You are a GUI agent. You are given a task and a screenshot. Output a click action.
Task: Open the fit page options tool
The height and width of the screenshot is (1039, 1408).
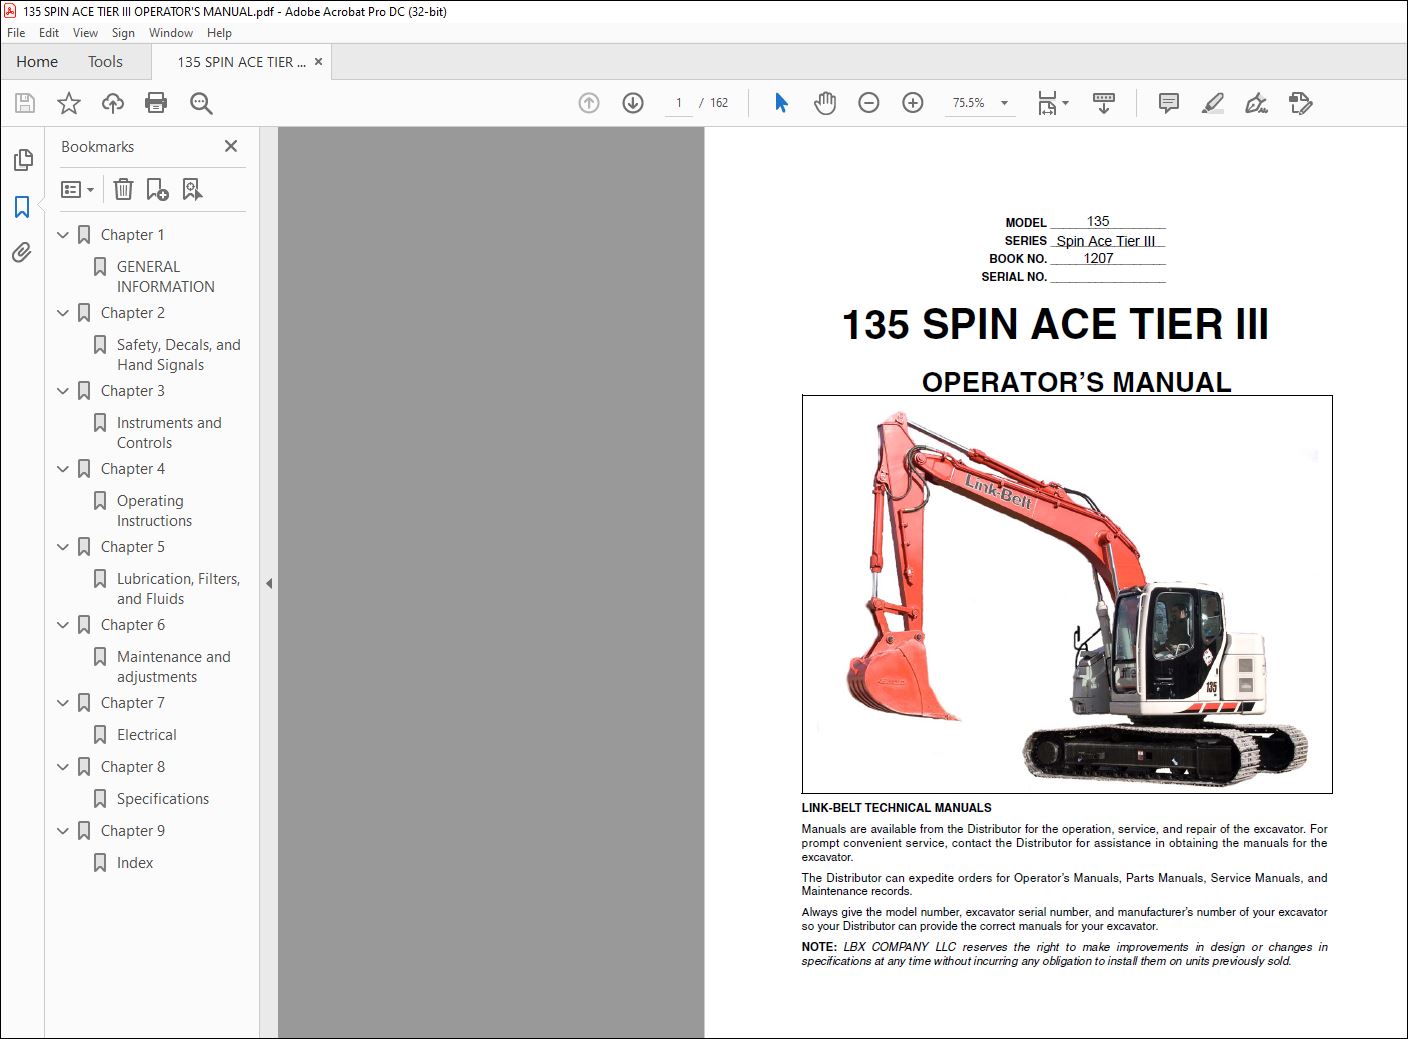[1052, 103]
